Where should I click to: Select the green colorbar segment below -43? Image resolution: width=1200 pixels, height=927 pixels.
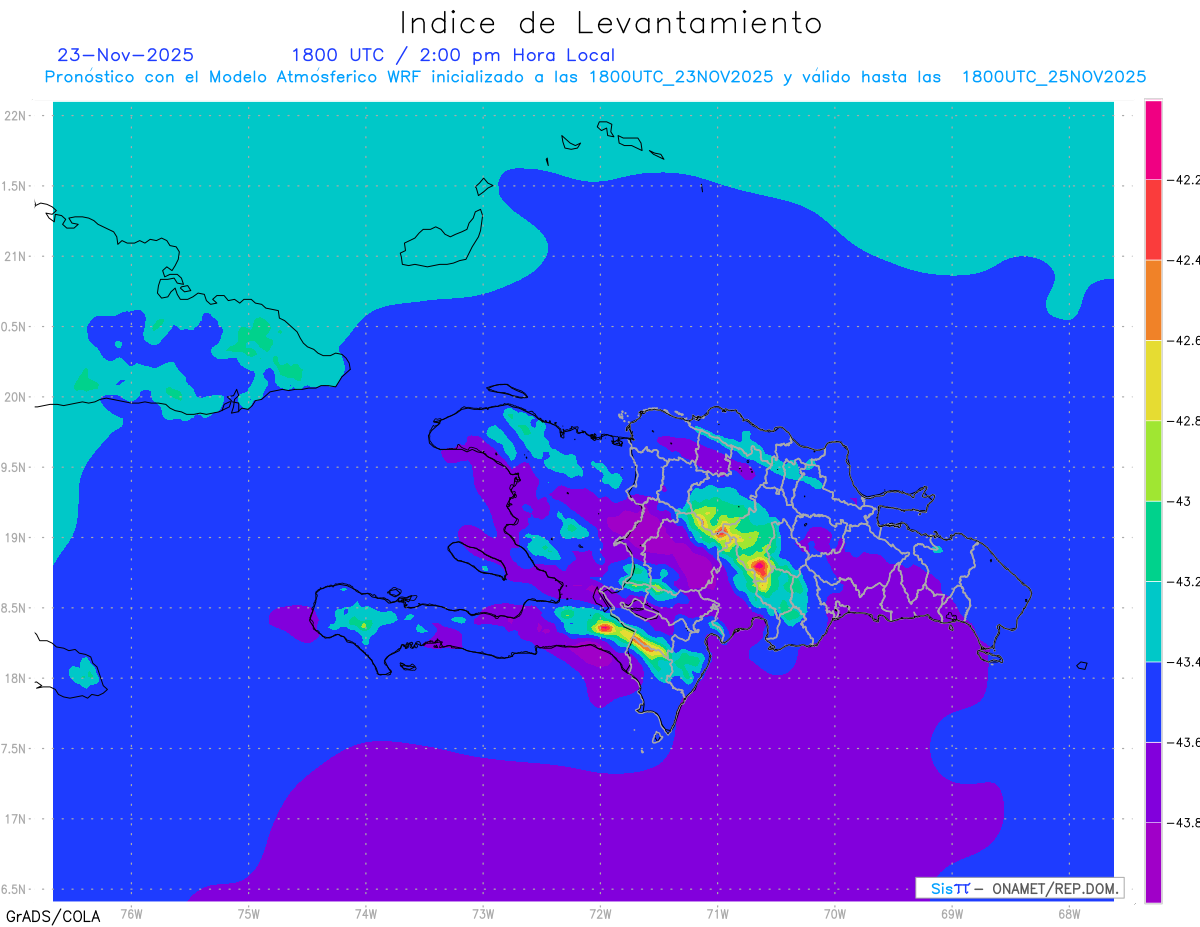coord(1153,541)
